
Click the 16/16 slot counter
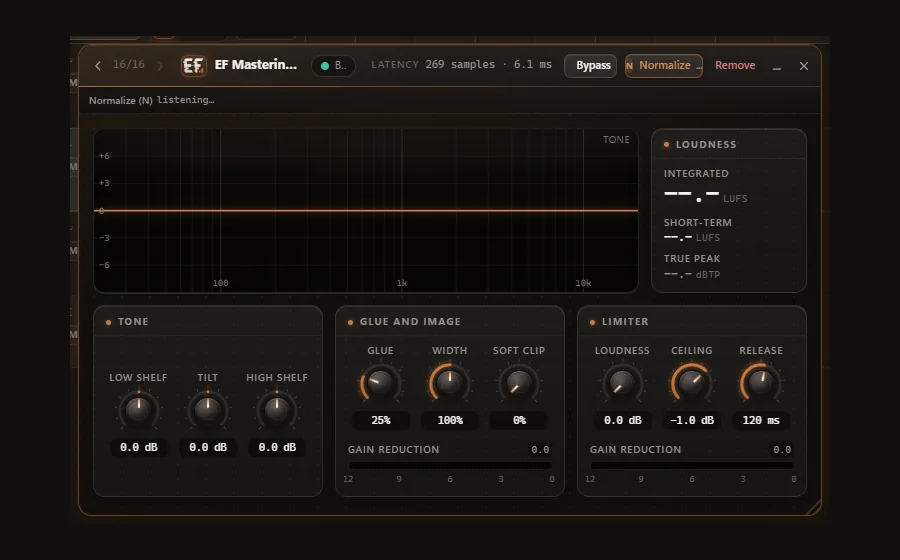(129, 64)
